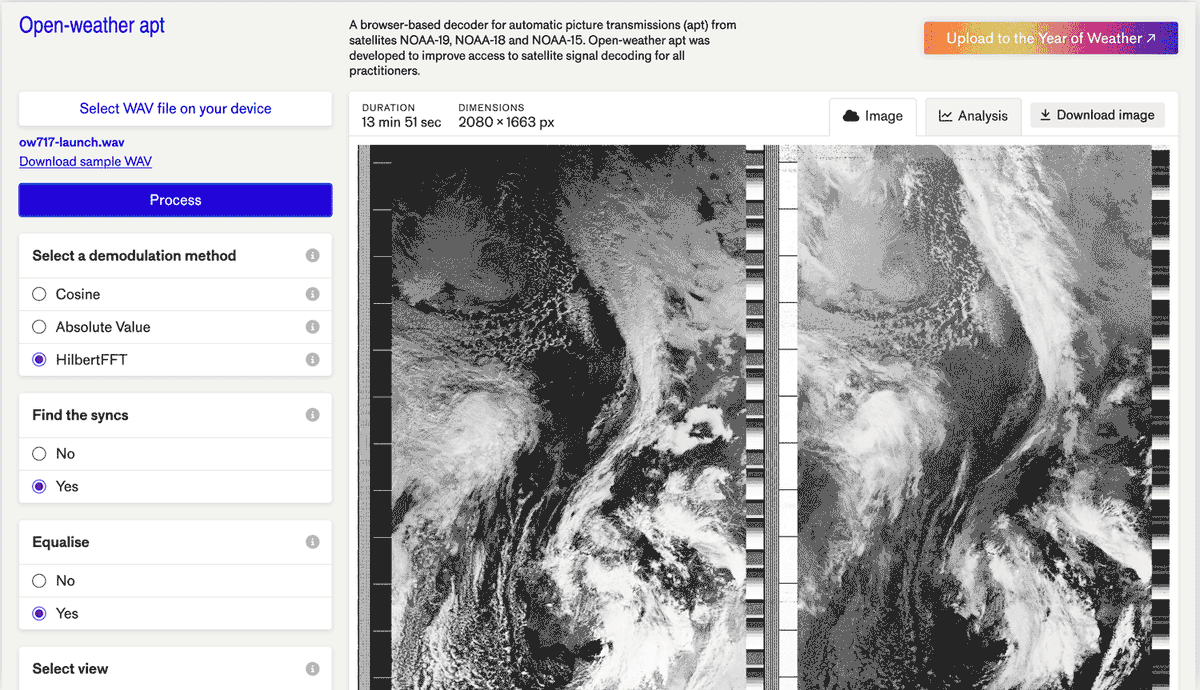Viewport: 1200px width, 690px height.
Task: Click the decoded satellite image
Action: (764, 417)
